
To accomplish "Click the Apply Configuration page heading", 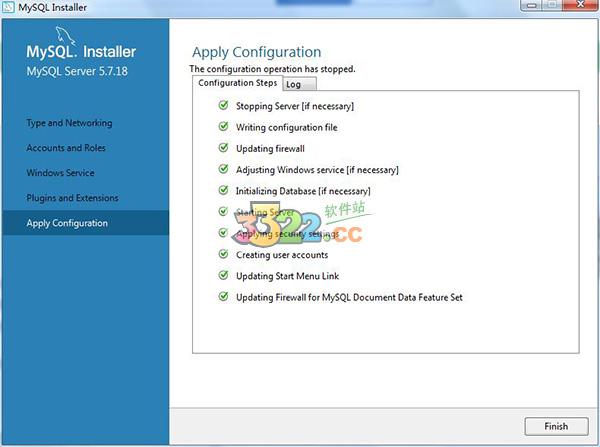I will [x=256, y=52].
